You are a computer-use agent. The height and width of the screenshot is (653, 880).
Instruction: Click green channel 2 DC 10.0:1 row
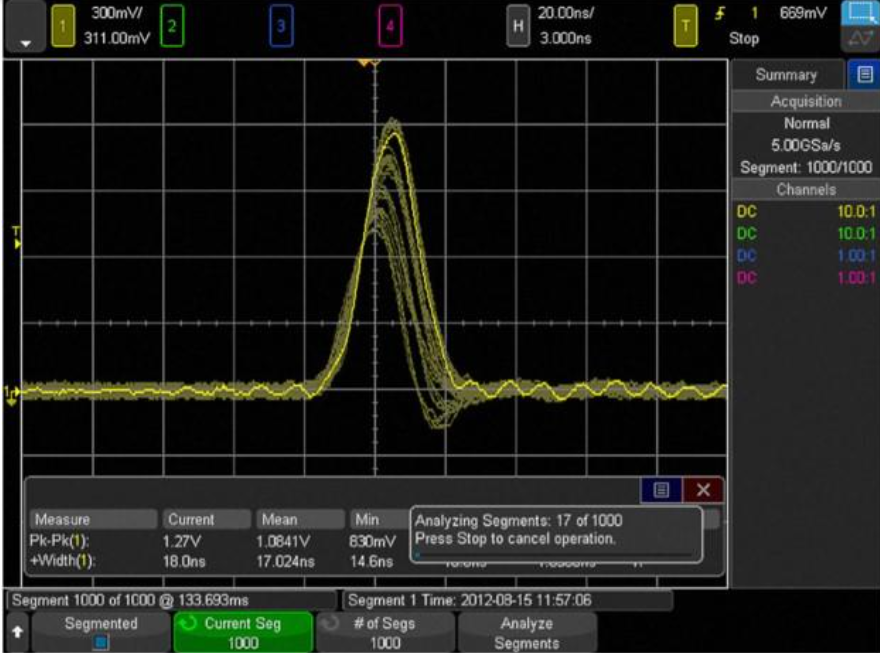[805, 233]
